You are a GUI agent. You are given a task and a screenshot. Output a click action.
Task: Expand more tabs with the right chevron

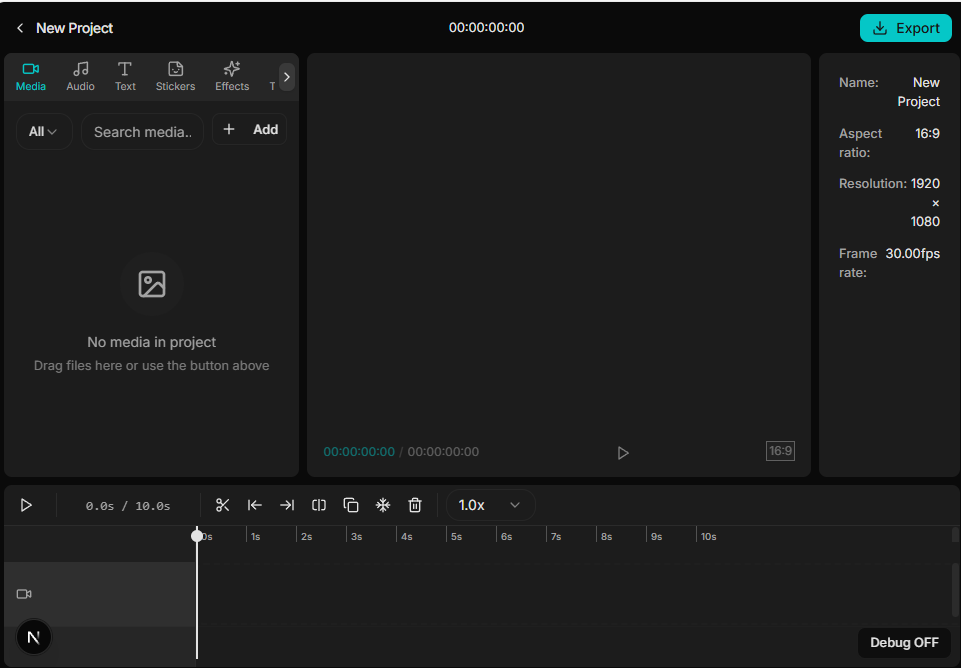pyautogui.click(x=287, y=77)
